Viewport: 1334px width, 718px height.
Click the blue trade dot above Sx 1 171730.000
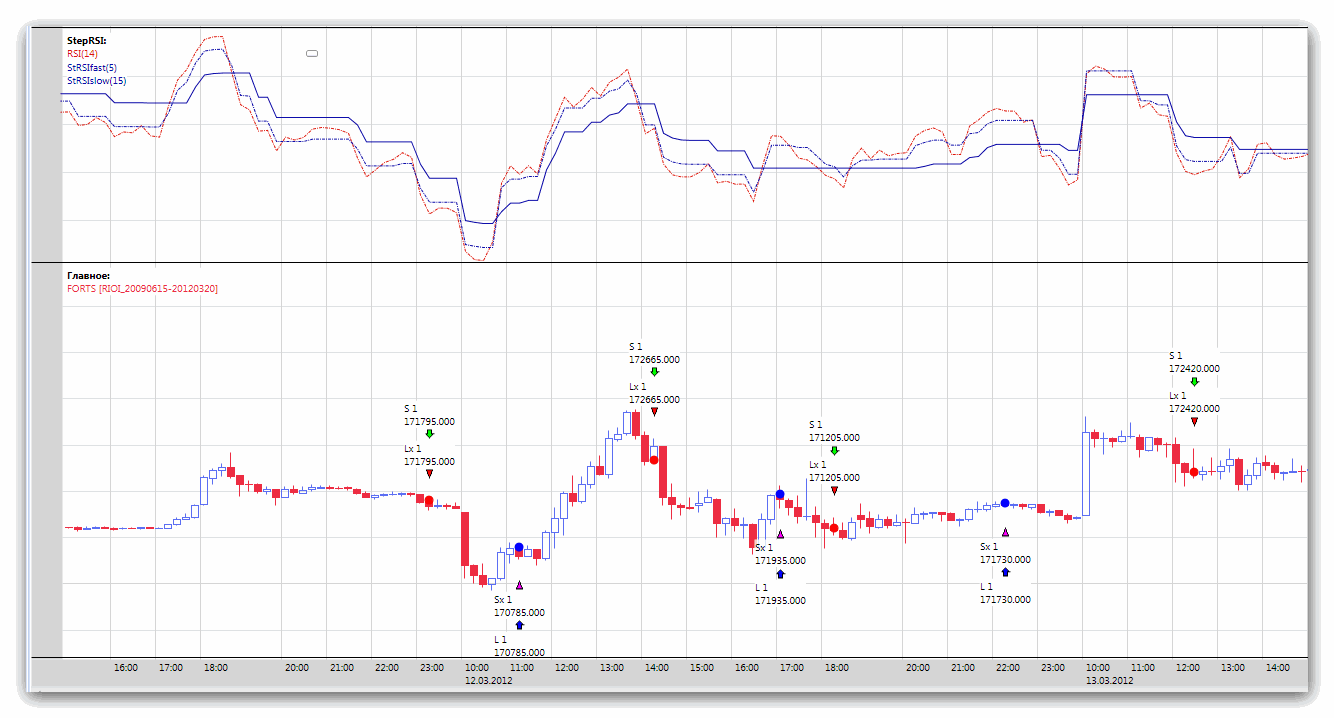[x=1005, y=503]
